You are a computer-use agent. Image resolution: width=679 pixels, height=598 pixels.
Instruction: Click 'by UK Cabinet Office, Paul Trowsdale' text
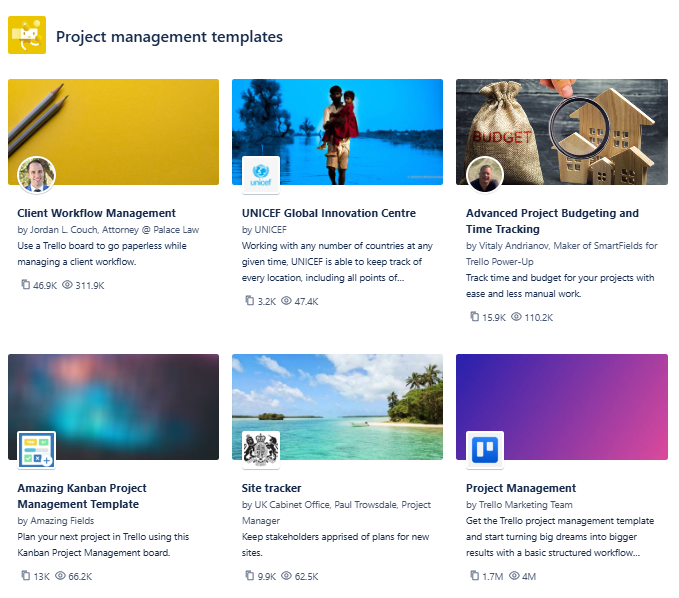[336, 513]
